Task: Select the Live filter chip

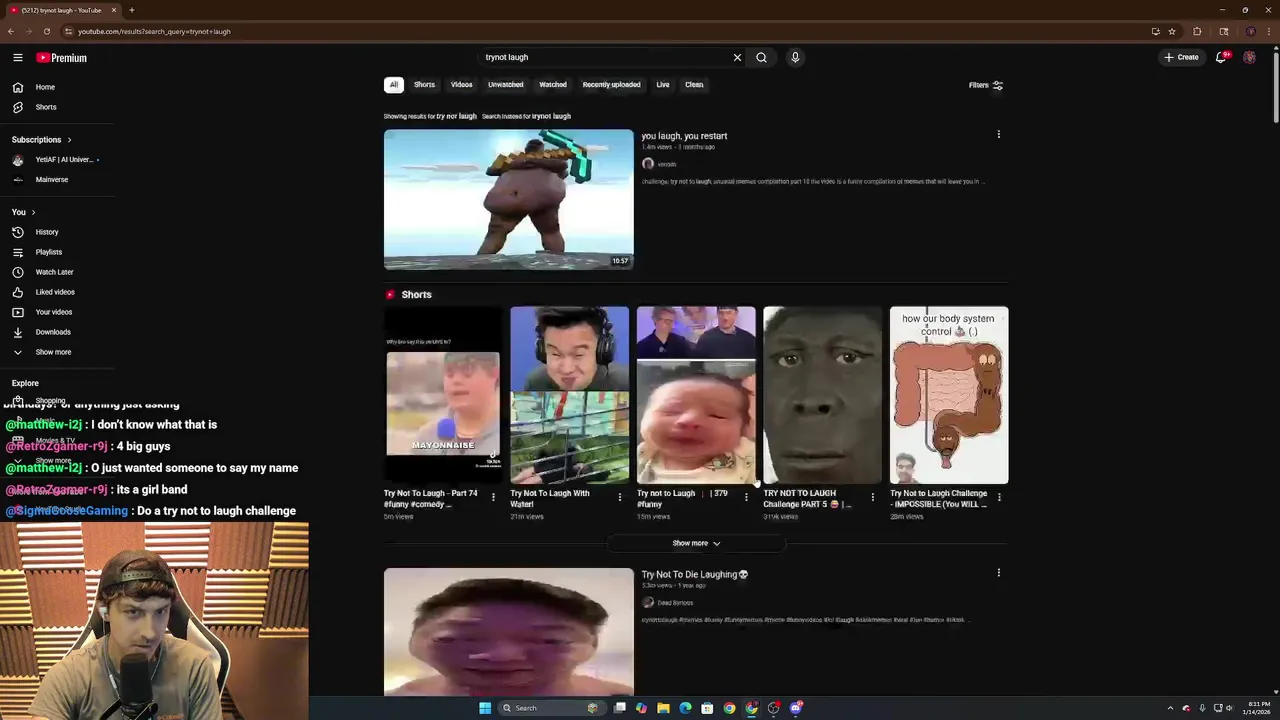Action: click(663, 85)
